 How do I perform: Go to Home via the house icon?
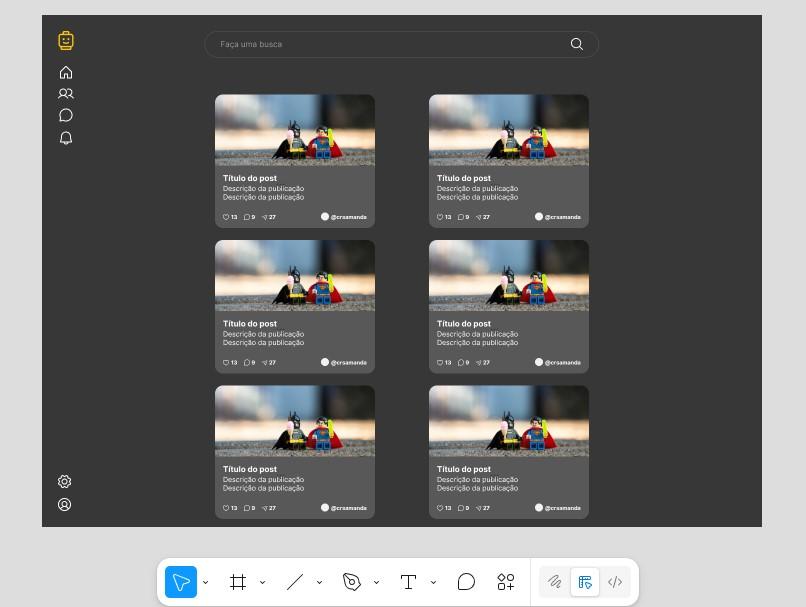(66, 72)
